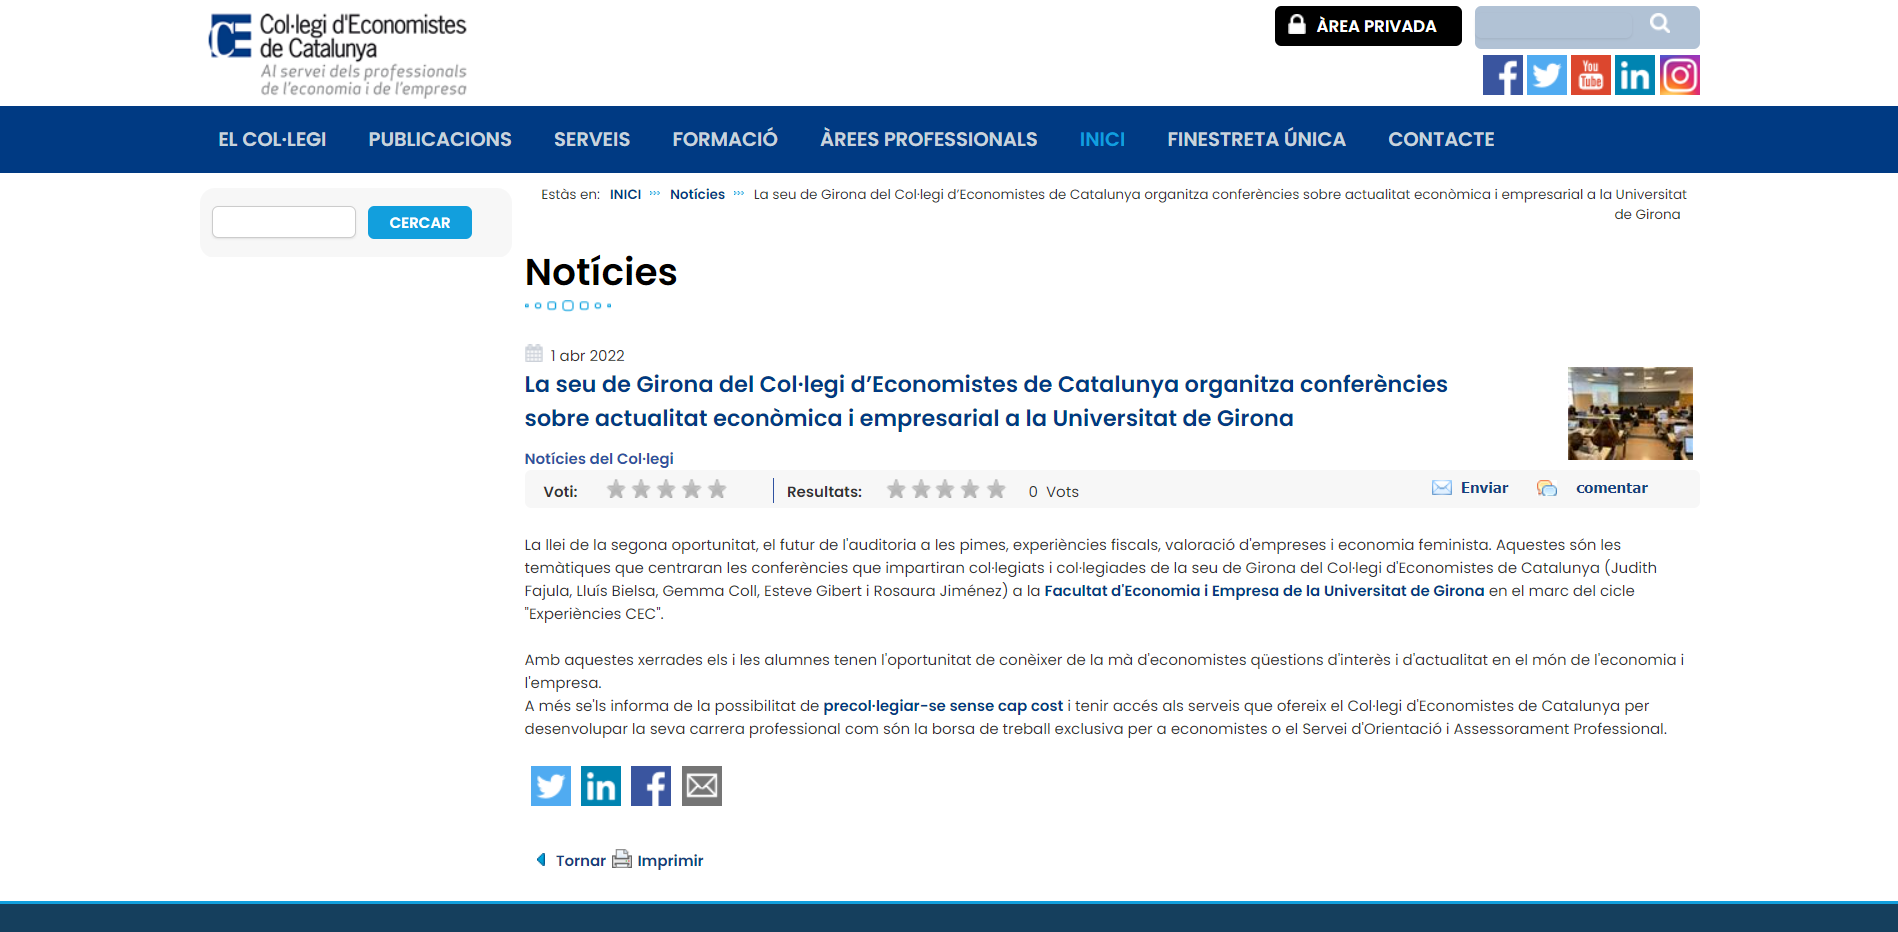Click the printer icon beside Imprimir
1898x932 pixels.
click(622, 859)
